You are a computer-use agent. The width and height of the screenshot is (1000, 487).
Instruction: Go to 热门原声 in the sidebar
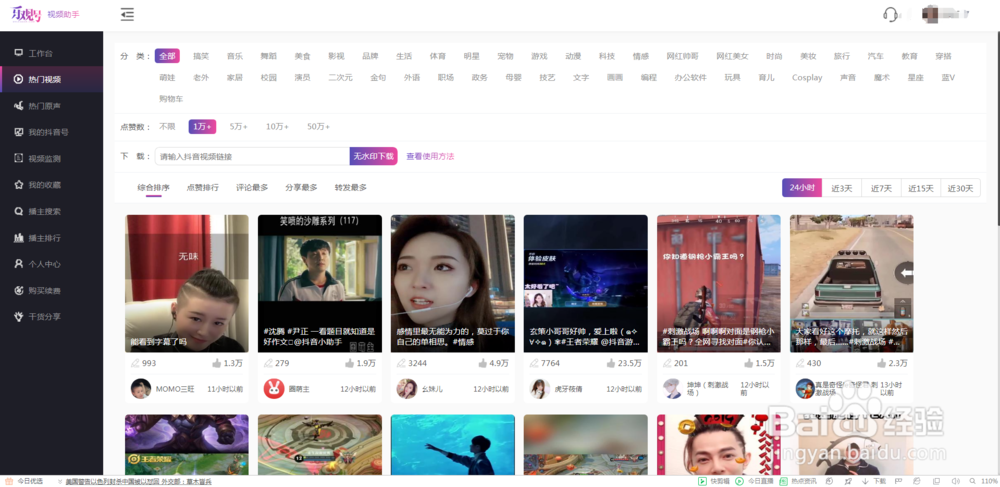[44, 106]
